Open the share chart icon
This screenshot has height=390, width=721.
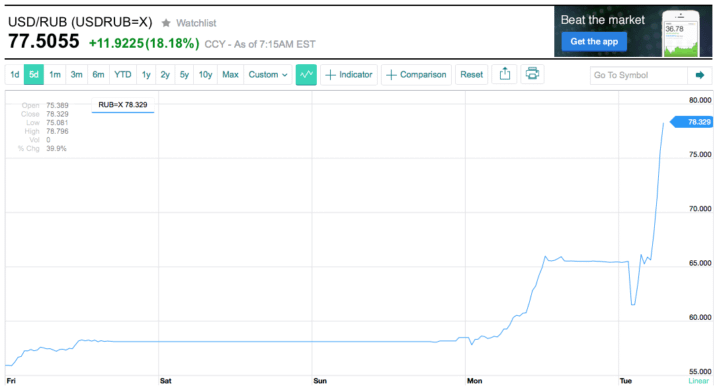click(x=505, y=74)
